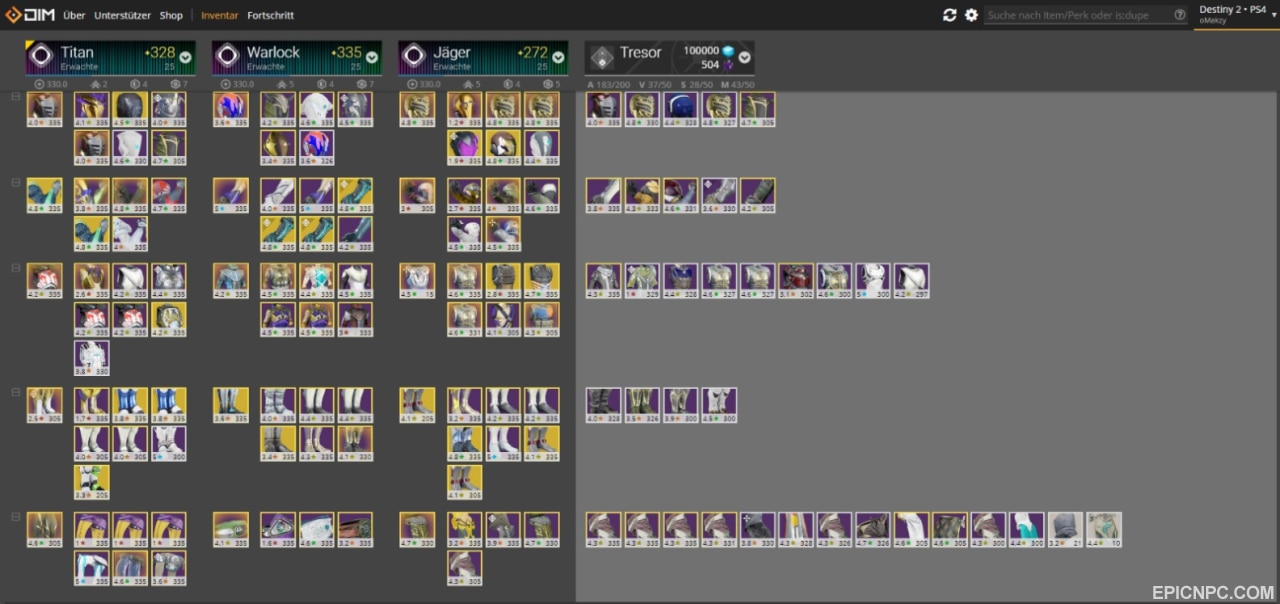Select Titan's equipped helmet

(44, 110)
